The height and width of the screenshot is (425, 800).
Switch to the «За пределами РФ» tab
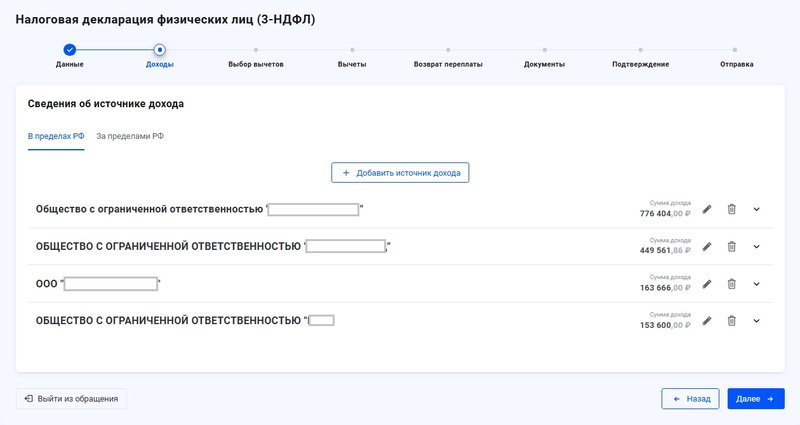click(x=130, y=135)
